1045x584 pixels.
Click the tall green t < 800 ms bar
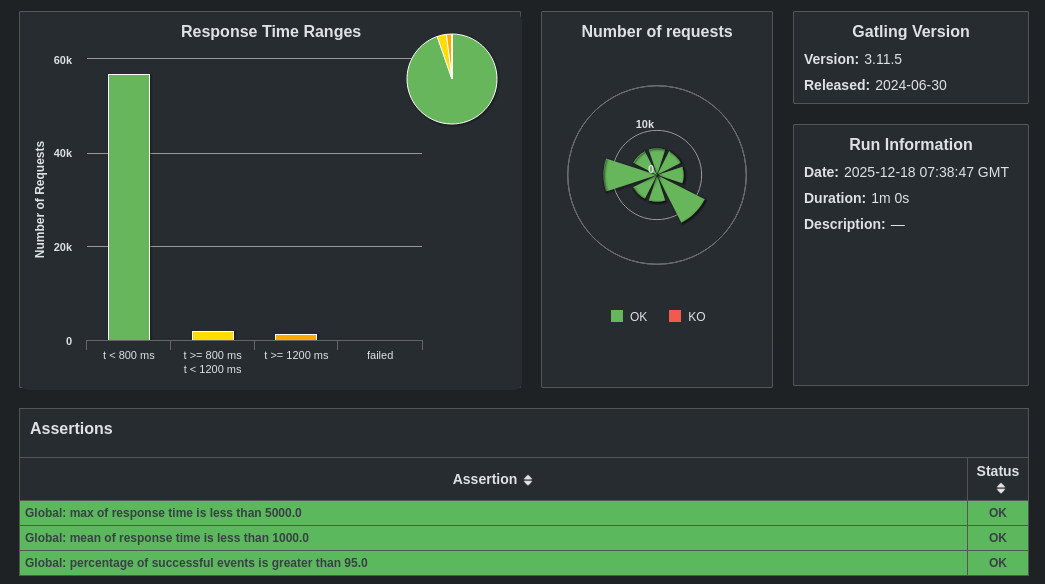tap(129, 207)
